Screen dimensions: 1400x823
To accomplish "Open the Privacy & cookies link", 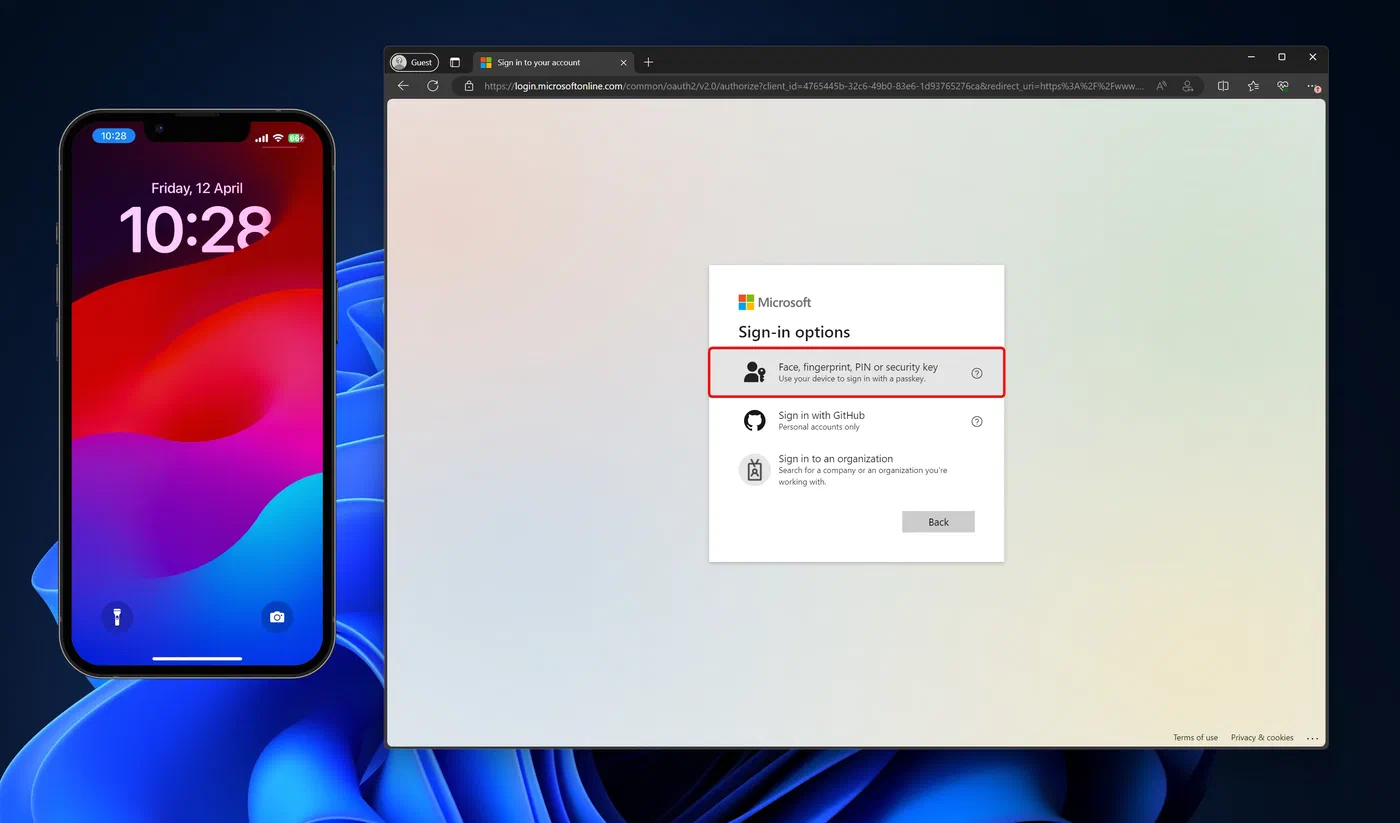I will (x=1262, y=738).
